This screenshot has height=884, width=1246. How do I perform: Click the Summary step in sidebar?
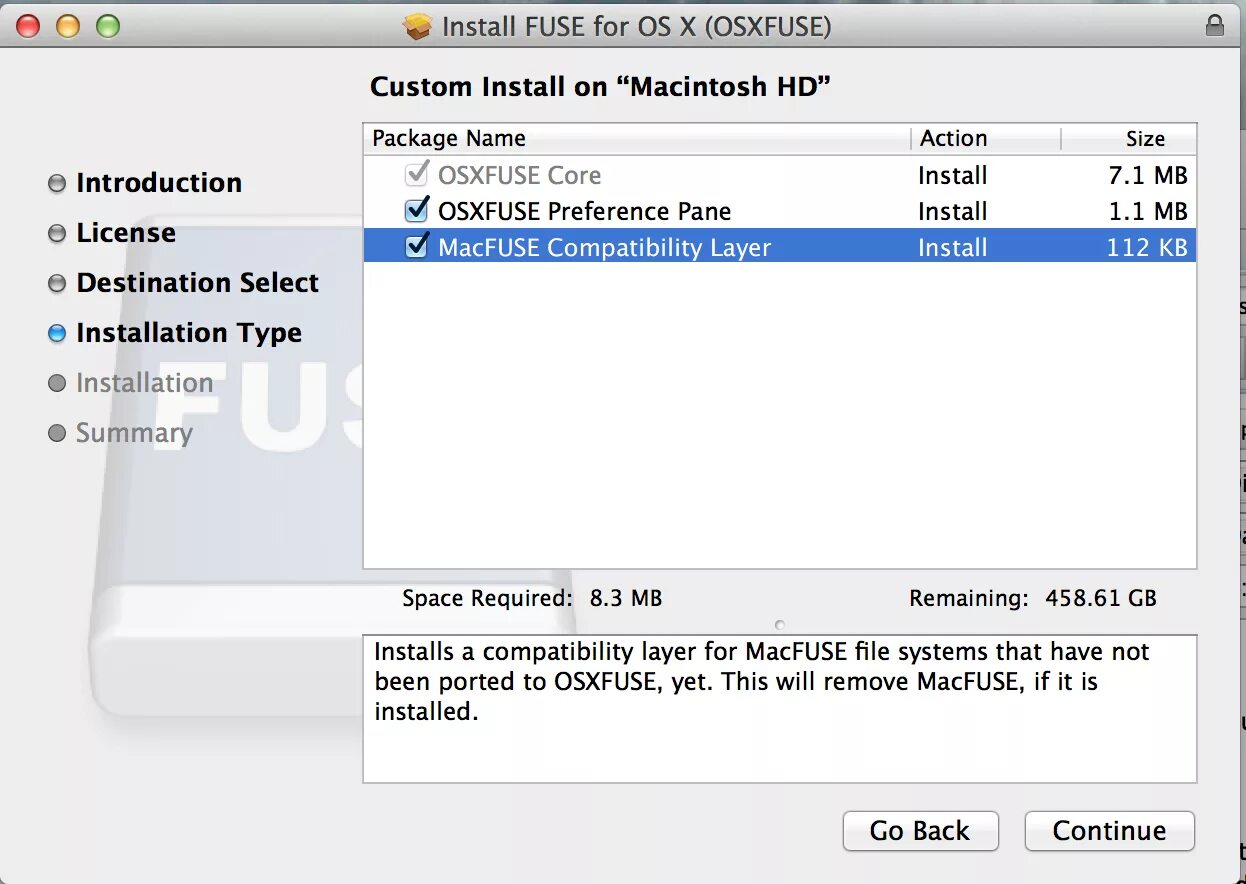tap(134, 433)
